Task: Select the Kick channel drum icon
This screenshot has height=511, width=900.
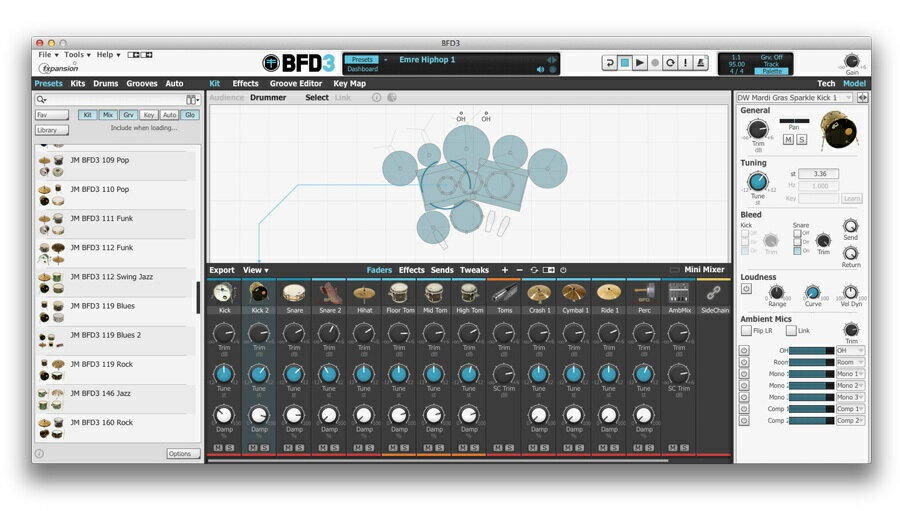Action: pyautogui.click(x=224, y=293)
